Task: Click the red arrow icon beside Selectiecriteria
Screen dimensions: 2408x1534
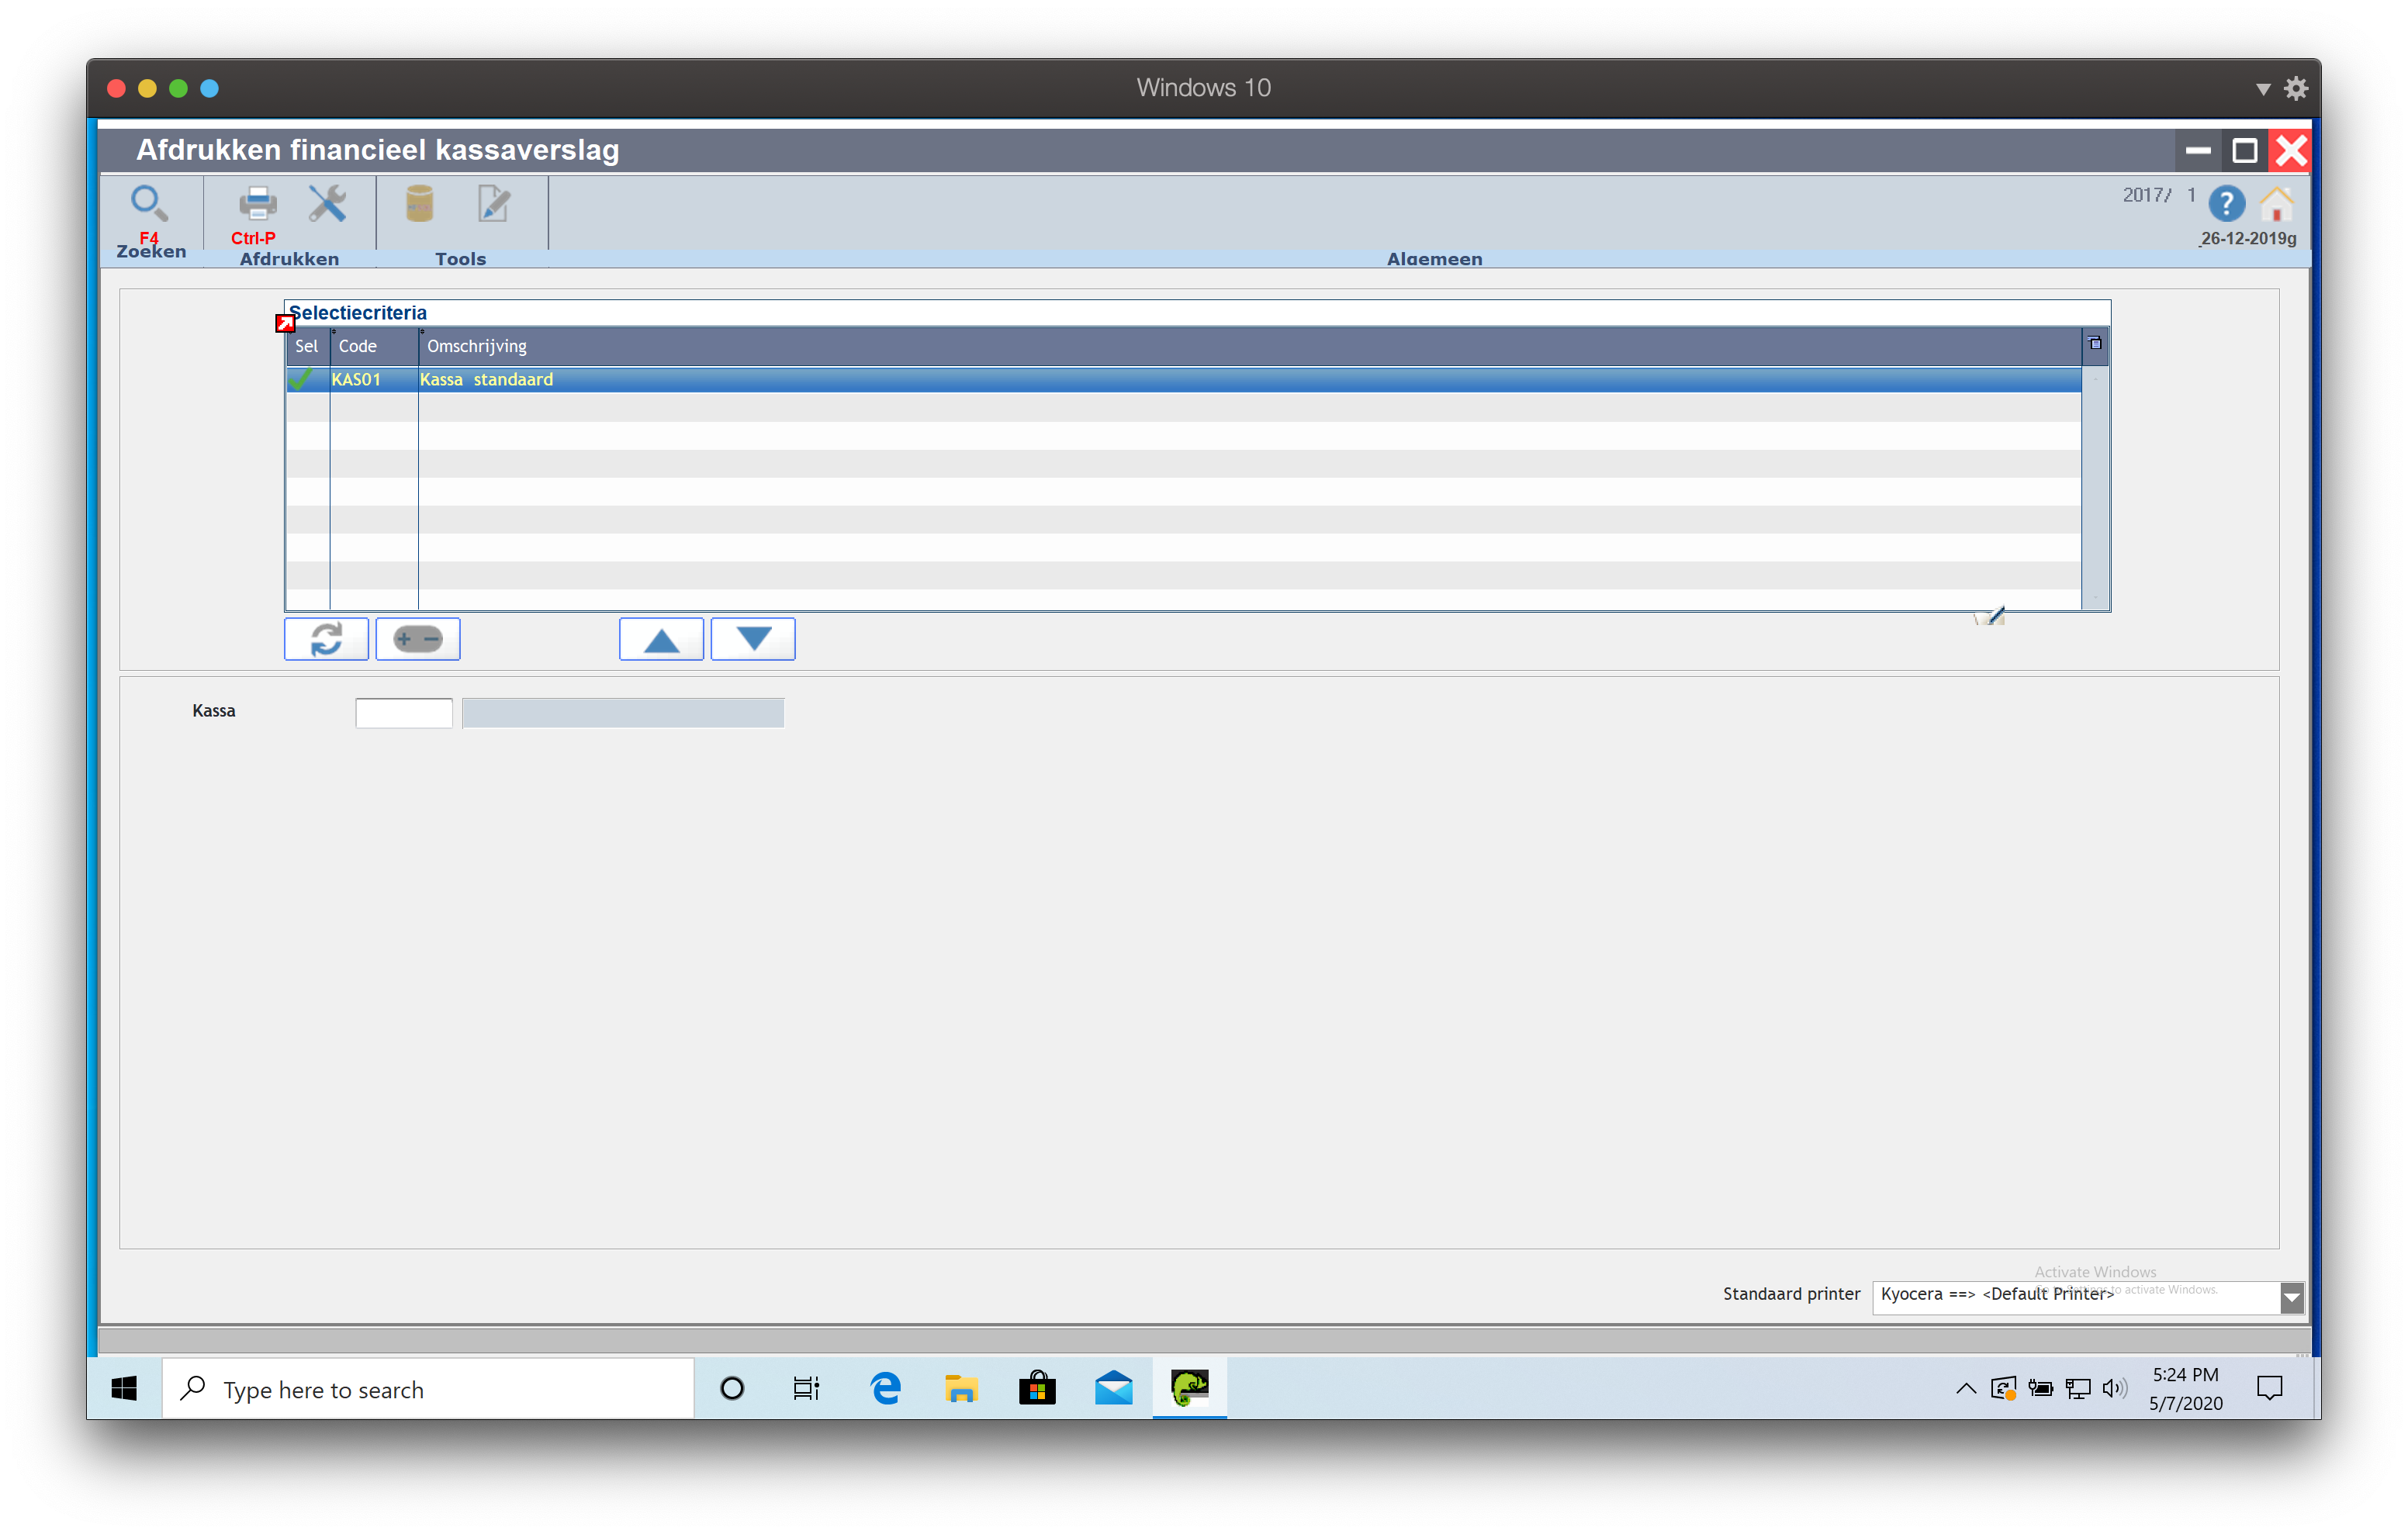Action: click(285, 323)
